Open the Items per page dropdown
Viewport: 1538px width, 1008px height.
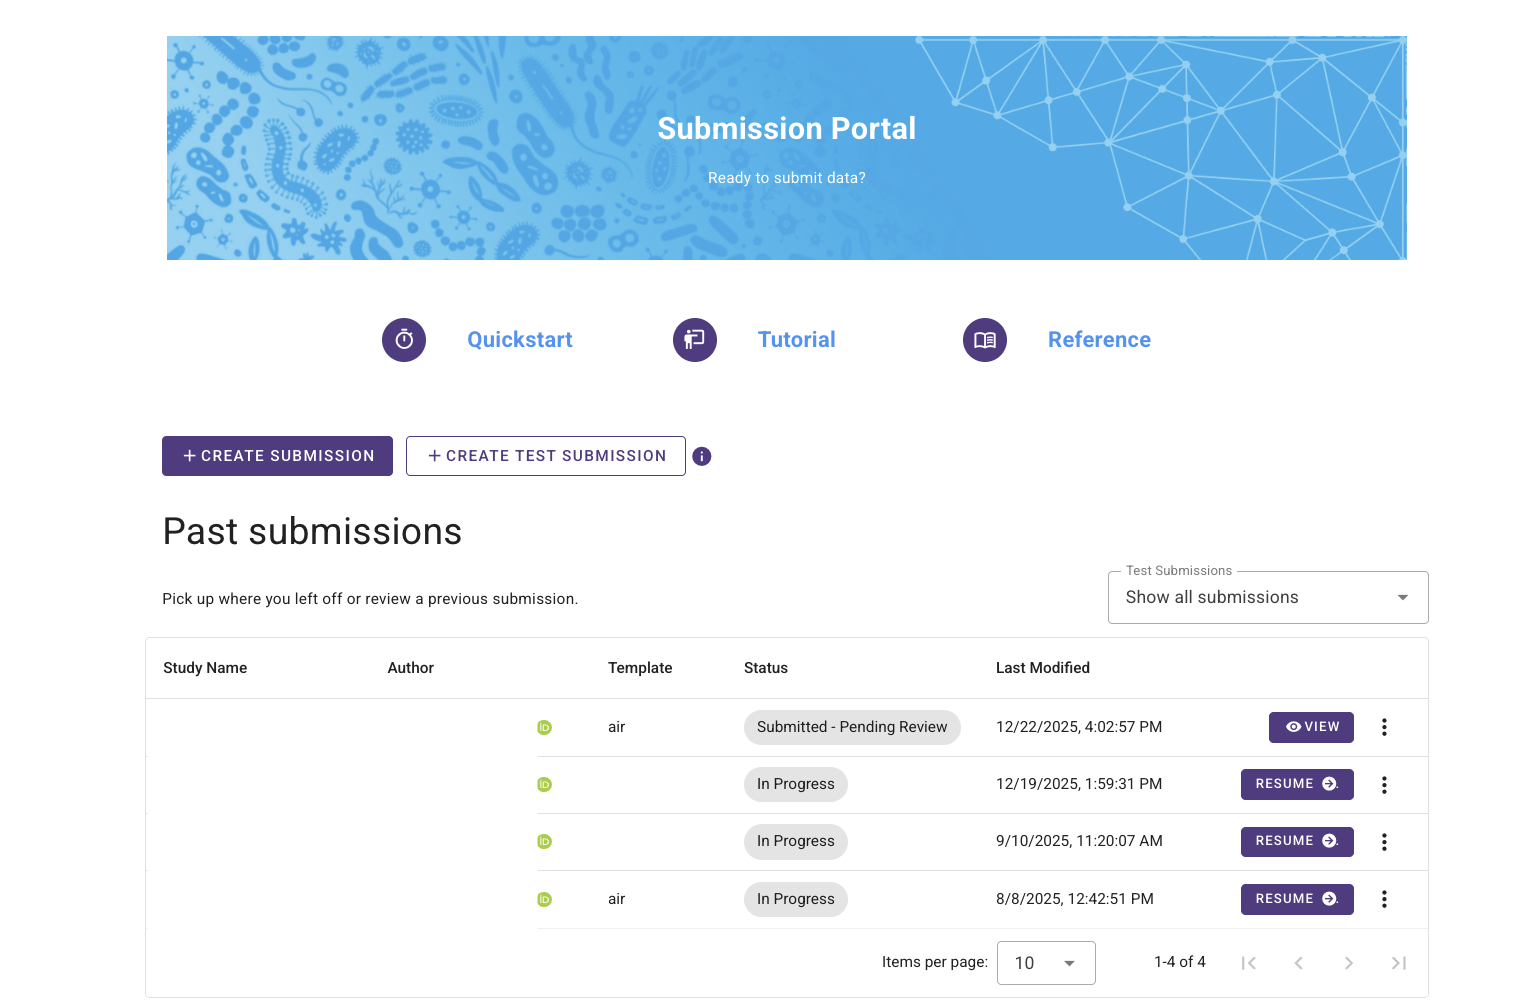pyautogui.click(x=1045, y=963)
